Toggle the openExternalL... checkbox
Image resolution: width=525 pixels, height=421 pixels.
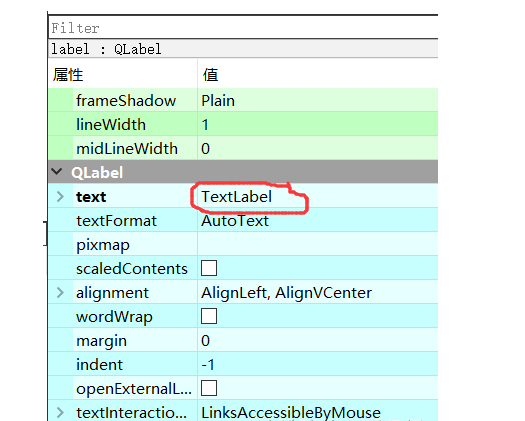tap(209, 388)
